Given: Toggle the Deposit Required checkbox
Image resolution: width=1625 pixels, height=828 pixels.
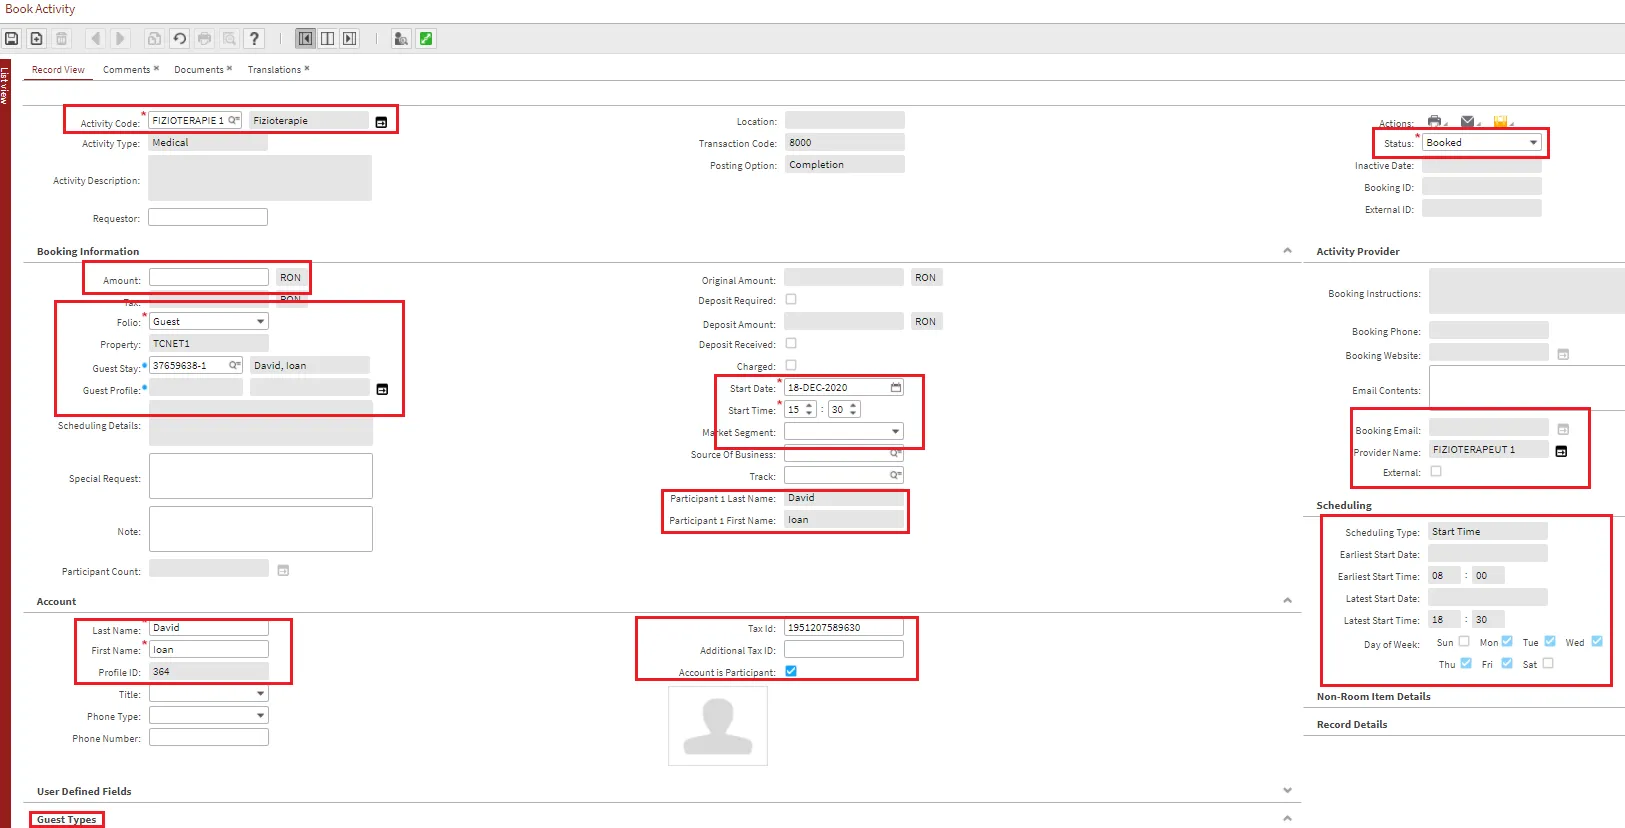Looking at the screenshot, I should 791,299.
